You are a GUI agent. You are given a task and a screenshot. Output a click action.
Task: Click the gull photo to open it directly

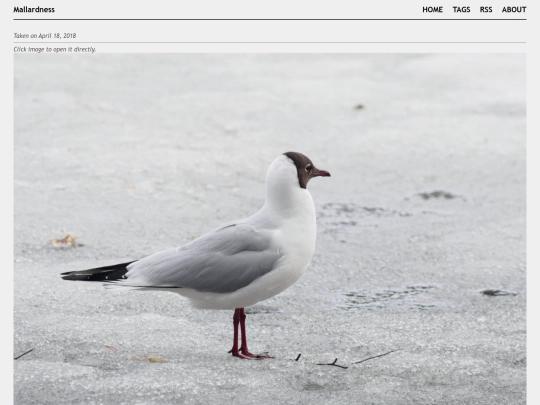click(270, 229)
